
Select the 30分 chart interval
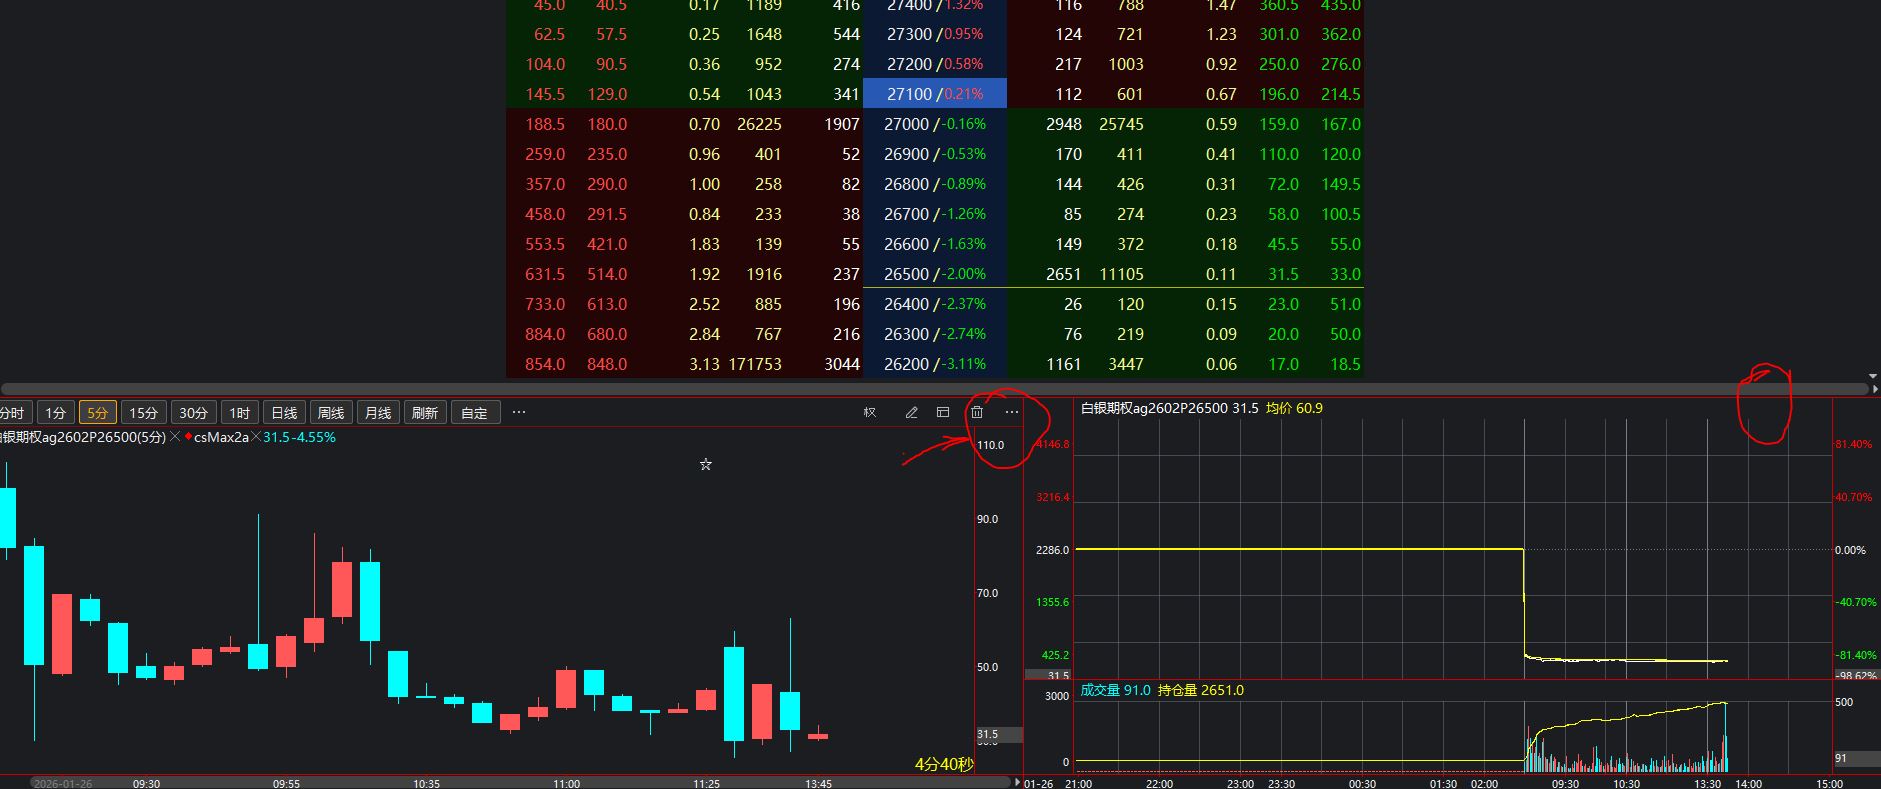click(193, 412)
